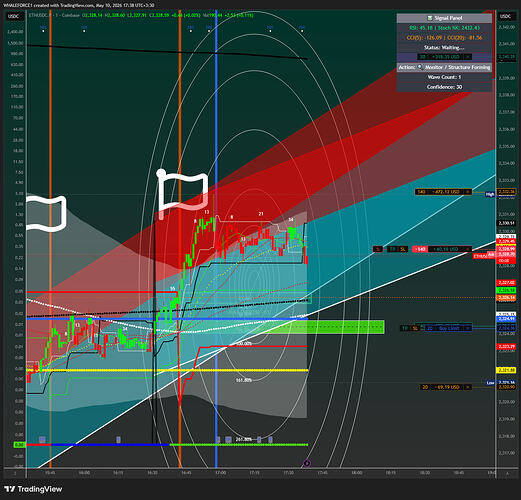Screen dimensions: 521x500
Task: Click the SL button beside the red -540 position
Action: [403, 249]
